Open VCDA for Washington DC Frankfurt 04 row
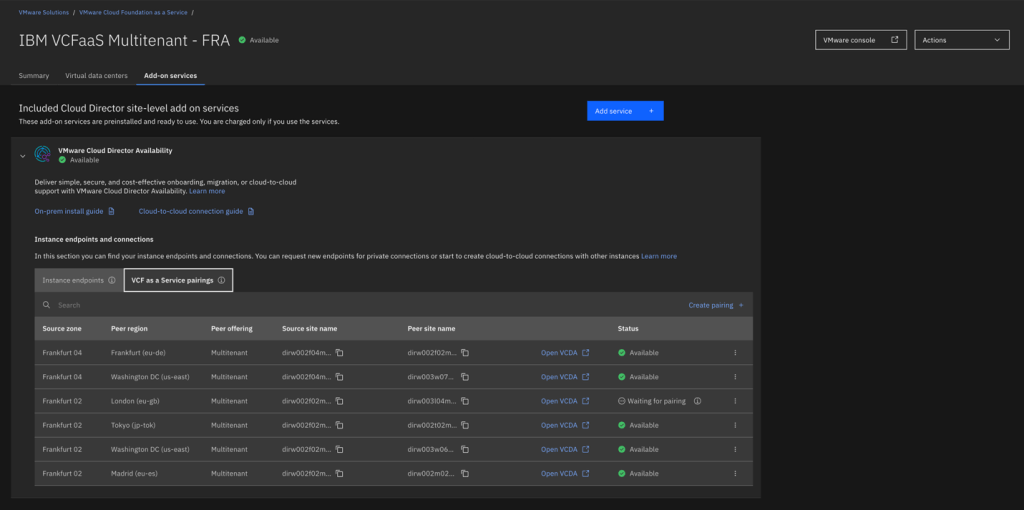Image resolution: width=1024 pixels, height=510 pixels. tap(565, 377)
